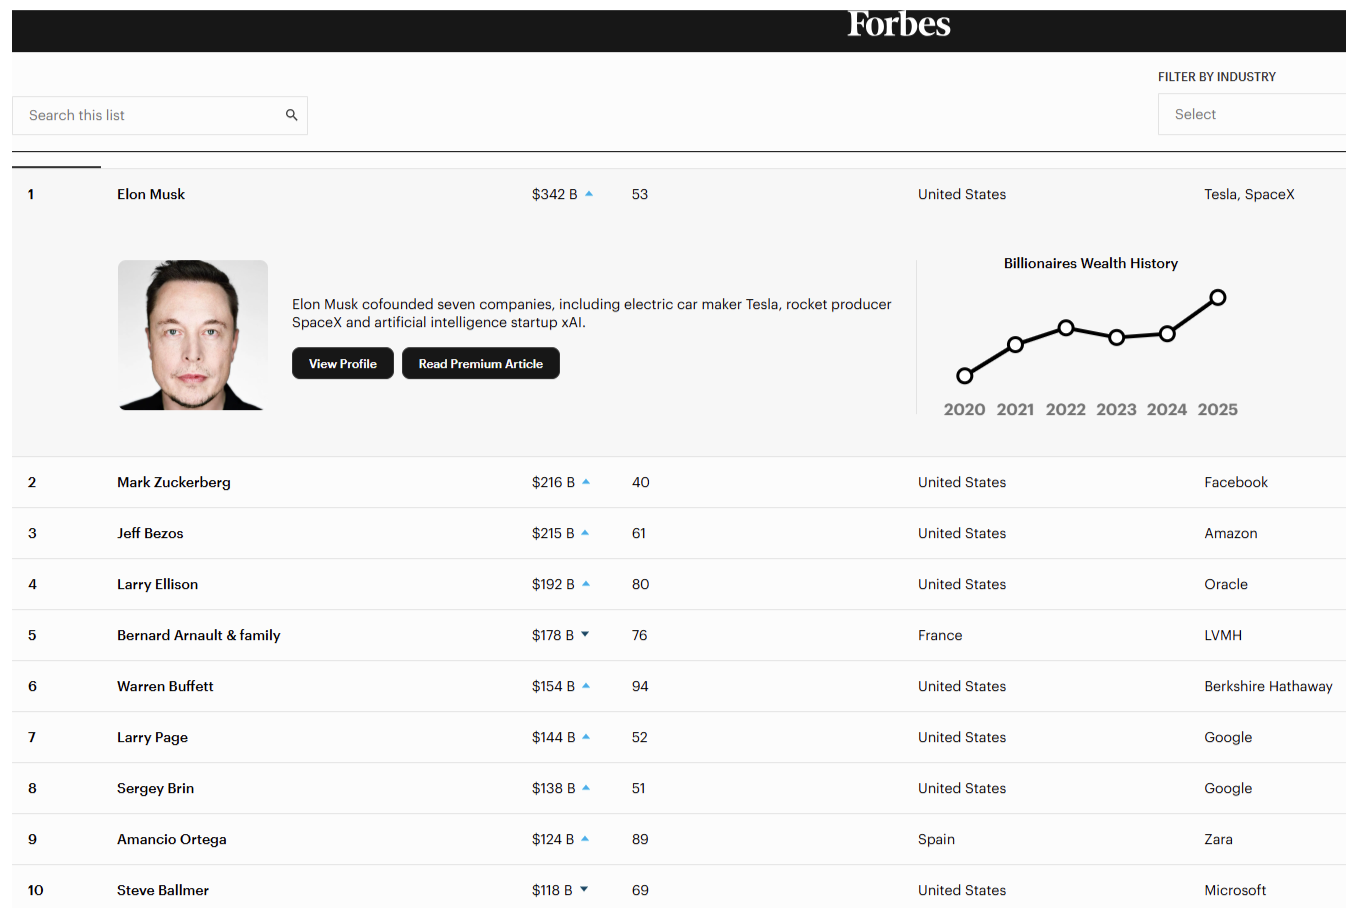The width and height of the screenshot is (1360, 918).
Task: Click the Forbes logo
Action: 899,24
